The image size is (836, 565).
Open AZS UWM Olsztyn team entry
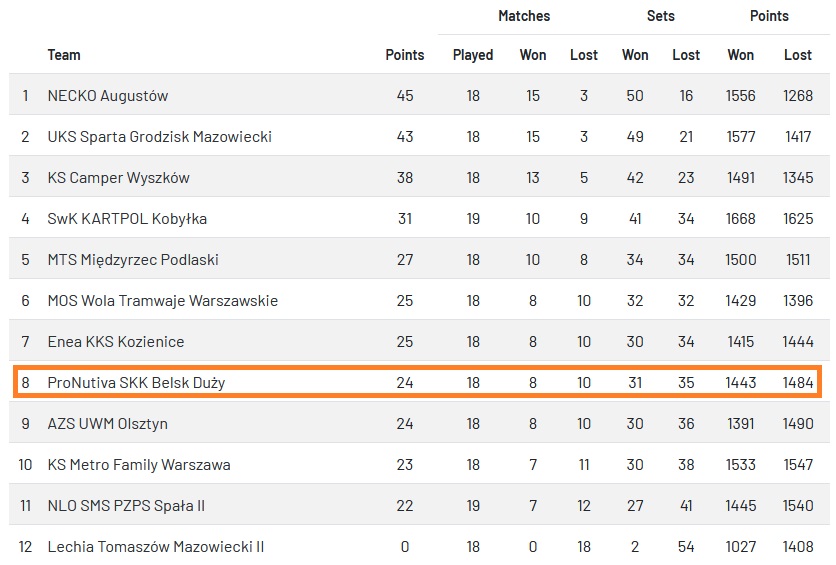[x=107, y=424]
